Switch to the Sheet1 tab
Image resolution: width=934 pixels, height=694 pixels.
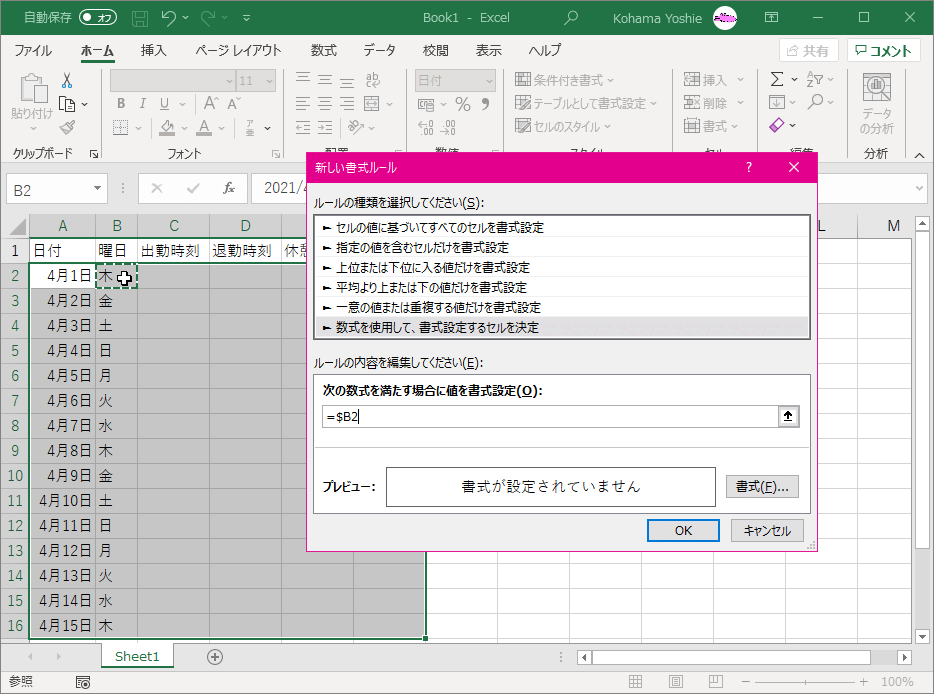click(137, 657)
